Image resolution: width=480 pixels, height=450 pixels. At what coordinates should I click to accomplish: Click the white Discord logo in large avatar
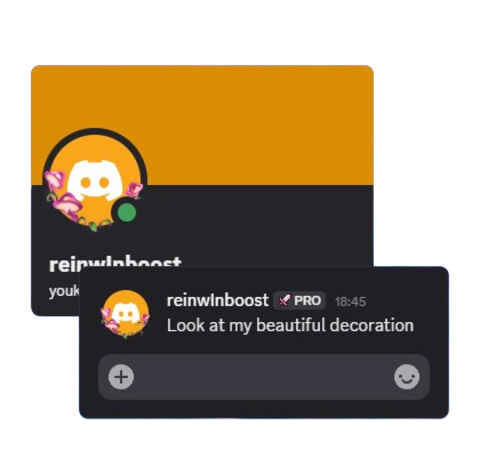click(95, 180)
